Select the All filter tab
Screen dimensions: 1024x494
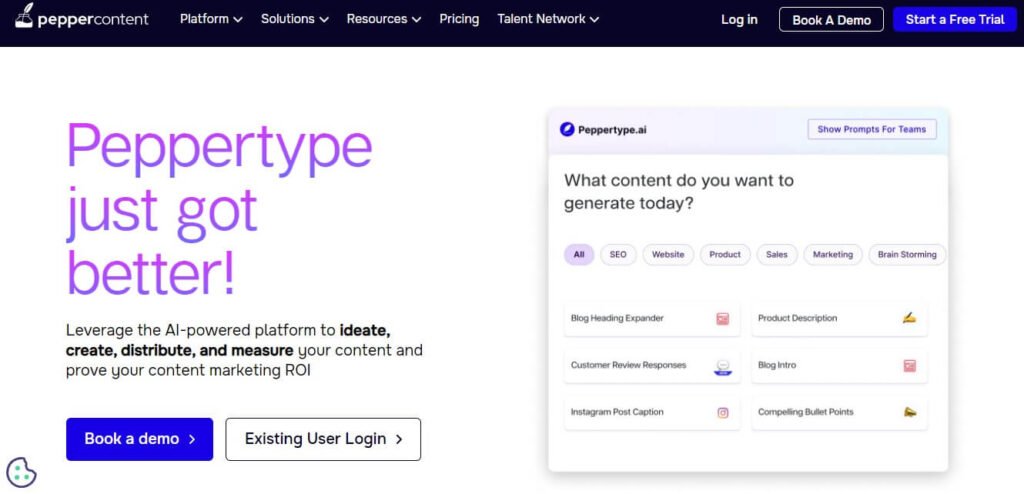point(579,255)
